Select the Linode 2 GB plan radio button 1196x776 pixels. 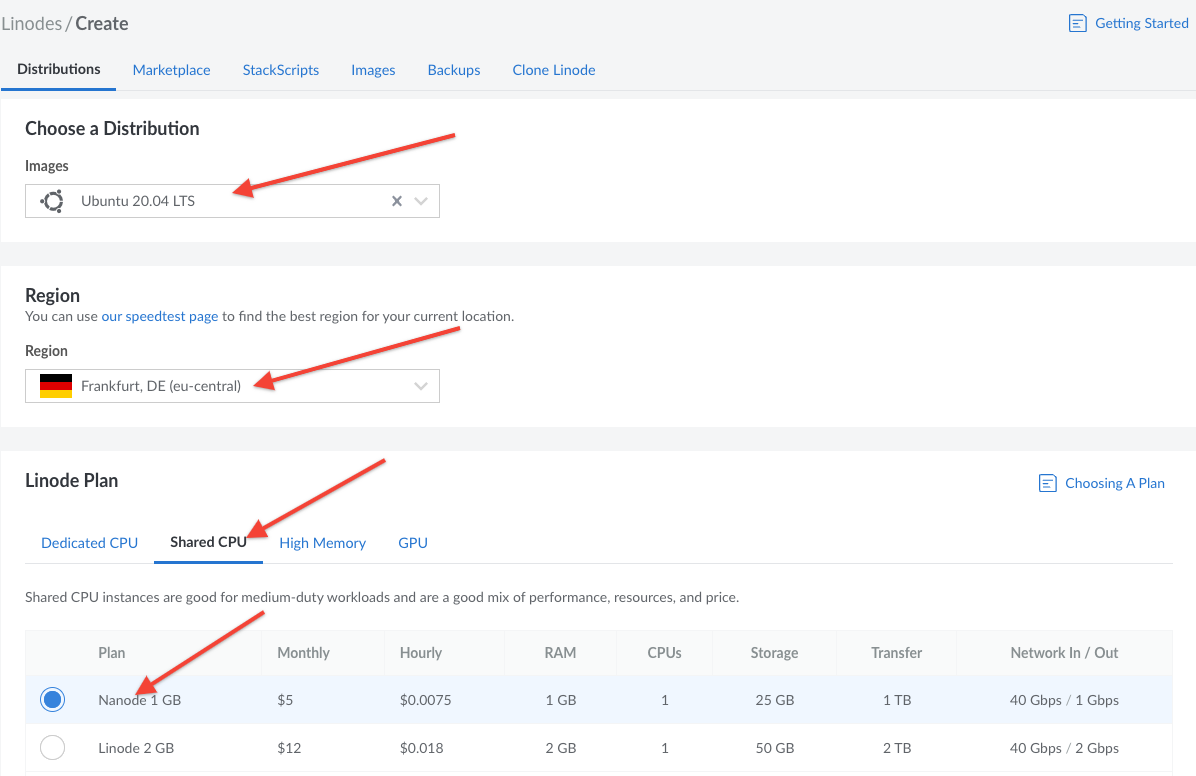coord(52,748)
